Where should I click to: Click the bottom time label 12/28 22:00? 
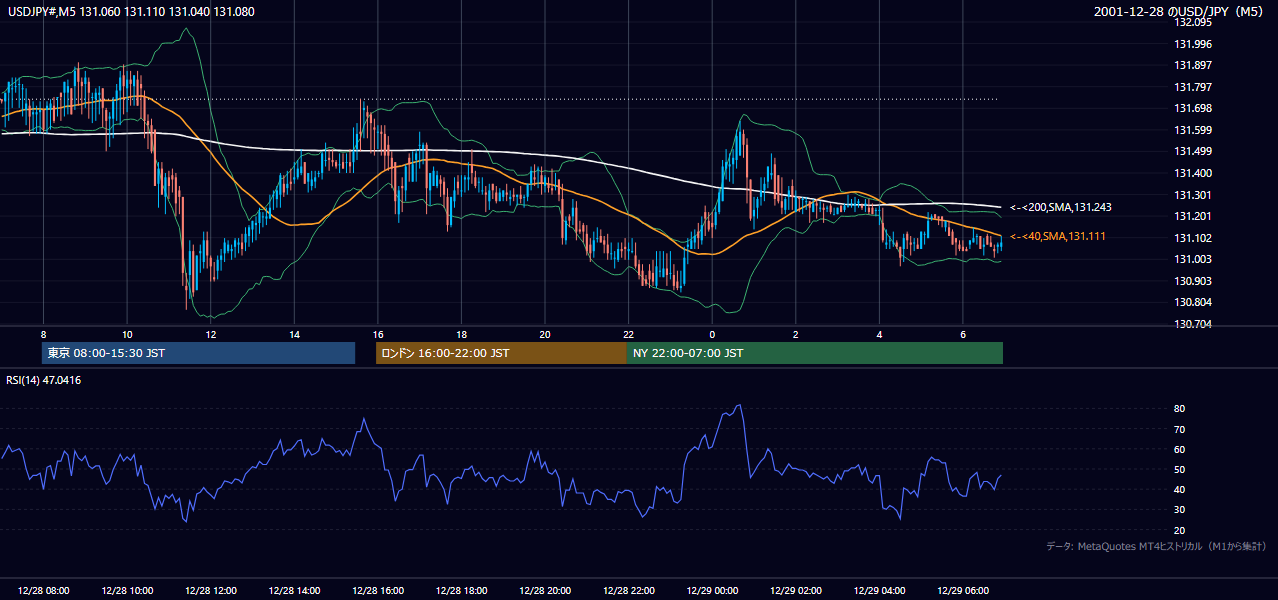(x=628, y=591)
